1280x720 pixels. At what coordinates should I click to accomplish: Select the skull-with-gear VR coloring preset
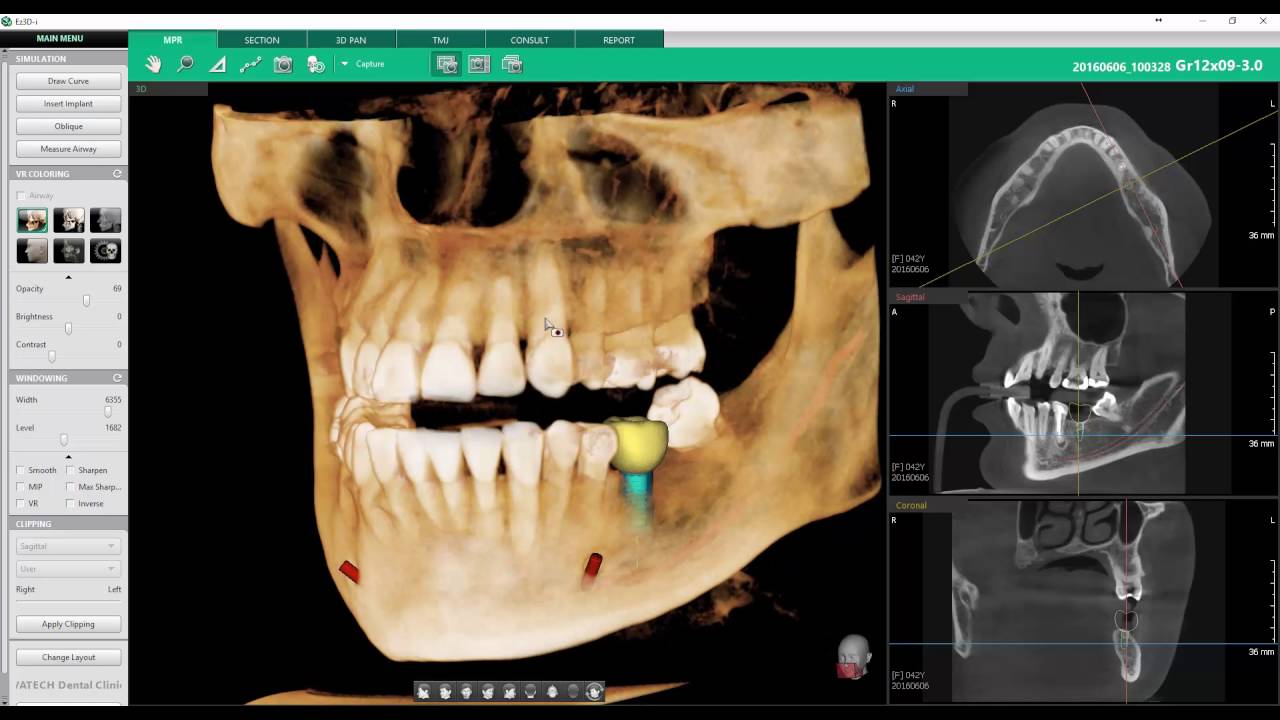coord(105,250)
